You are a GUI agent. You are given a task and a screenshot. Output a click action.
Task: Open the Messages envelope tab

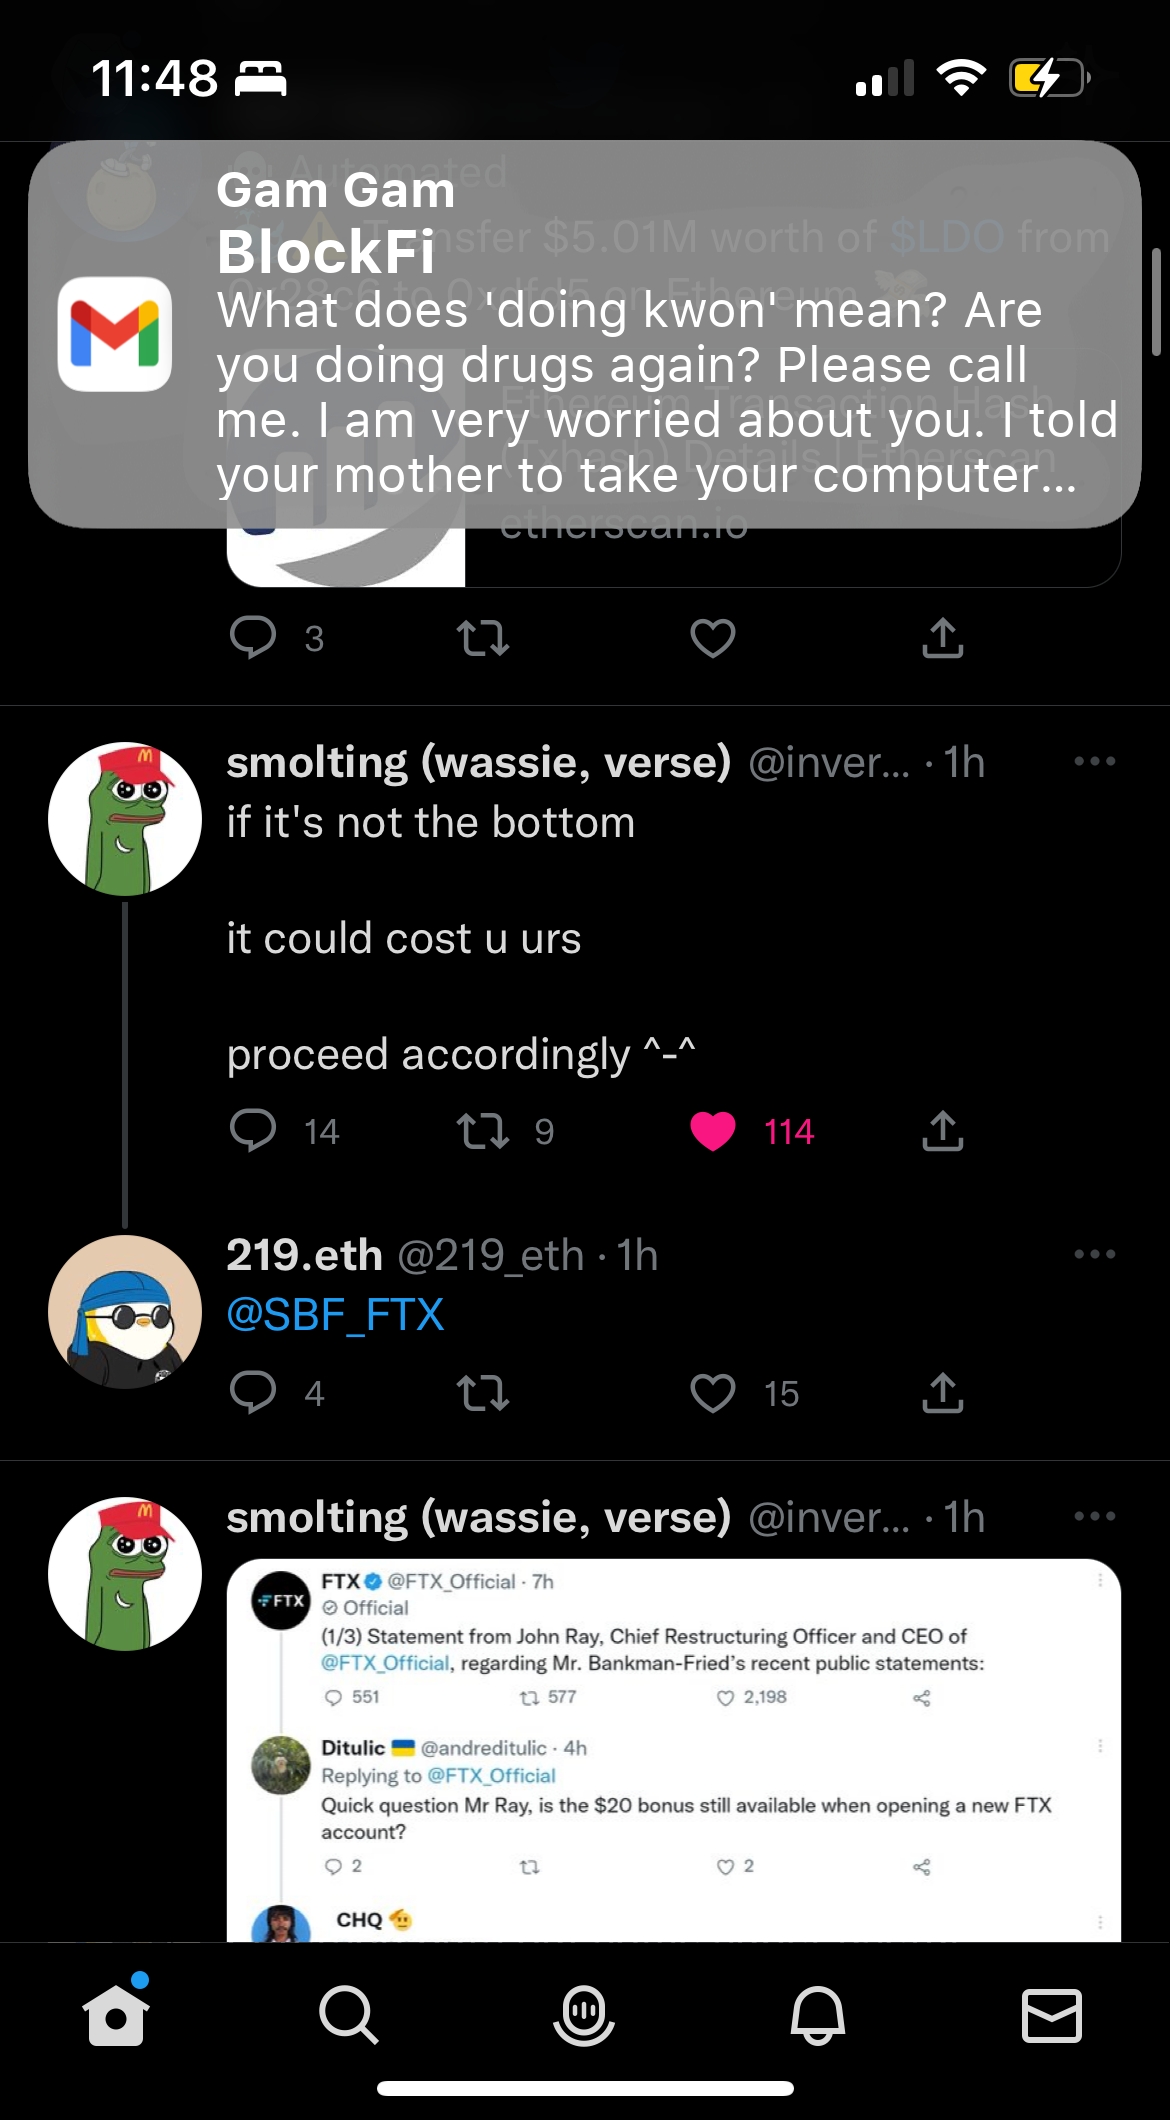pos(1052,2014)
